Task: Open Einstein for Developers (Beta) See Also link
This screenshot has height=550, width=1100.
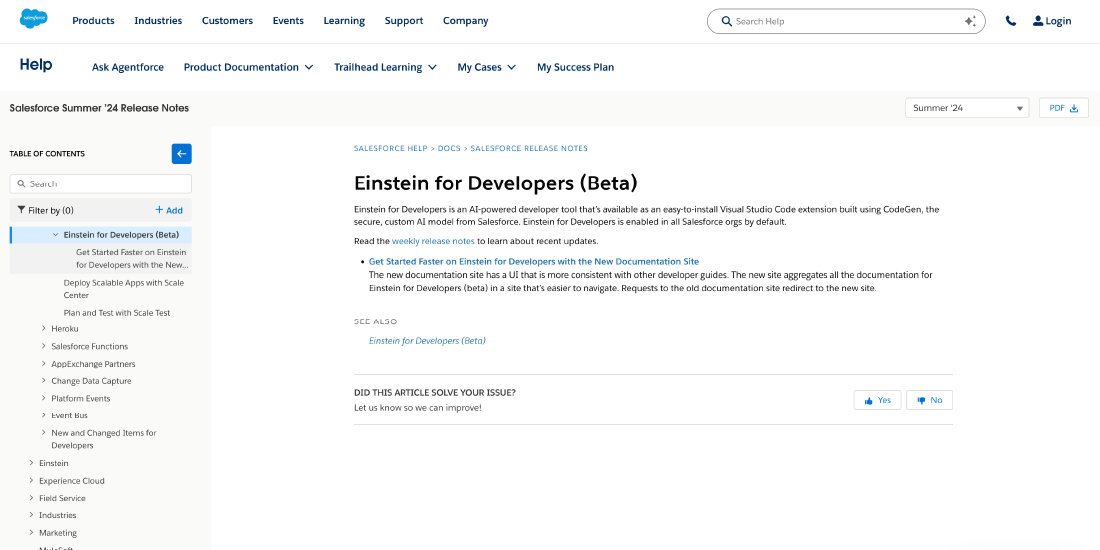Action: coord(427,341)
